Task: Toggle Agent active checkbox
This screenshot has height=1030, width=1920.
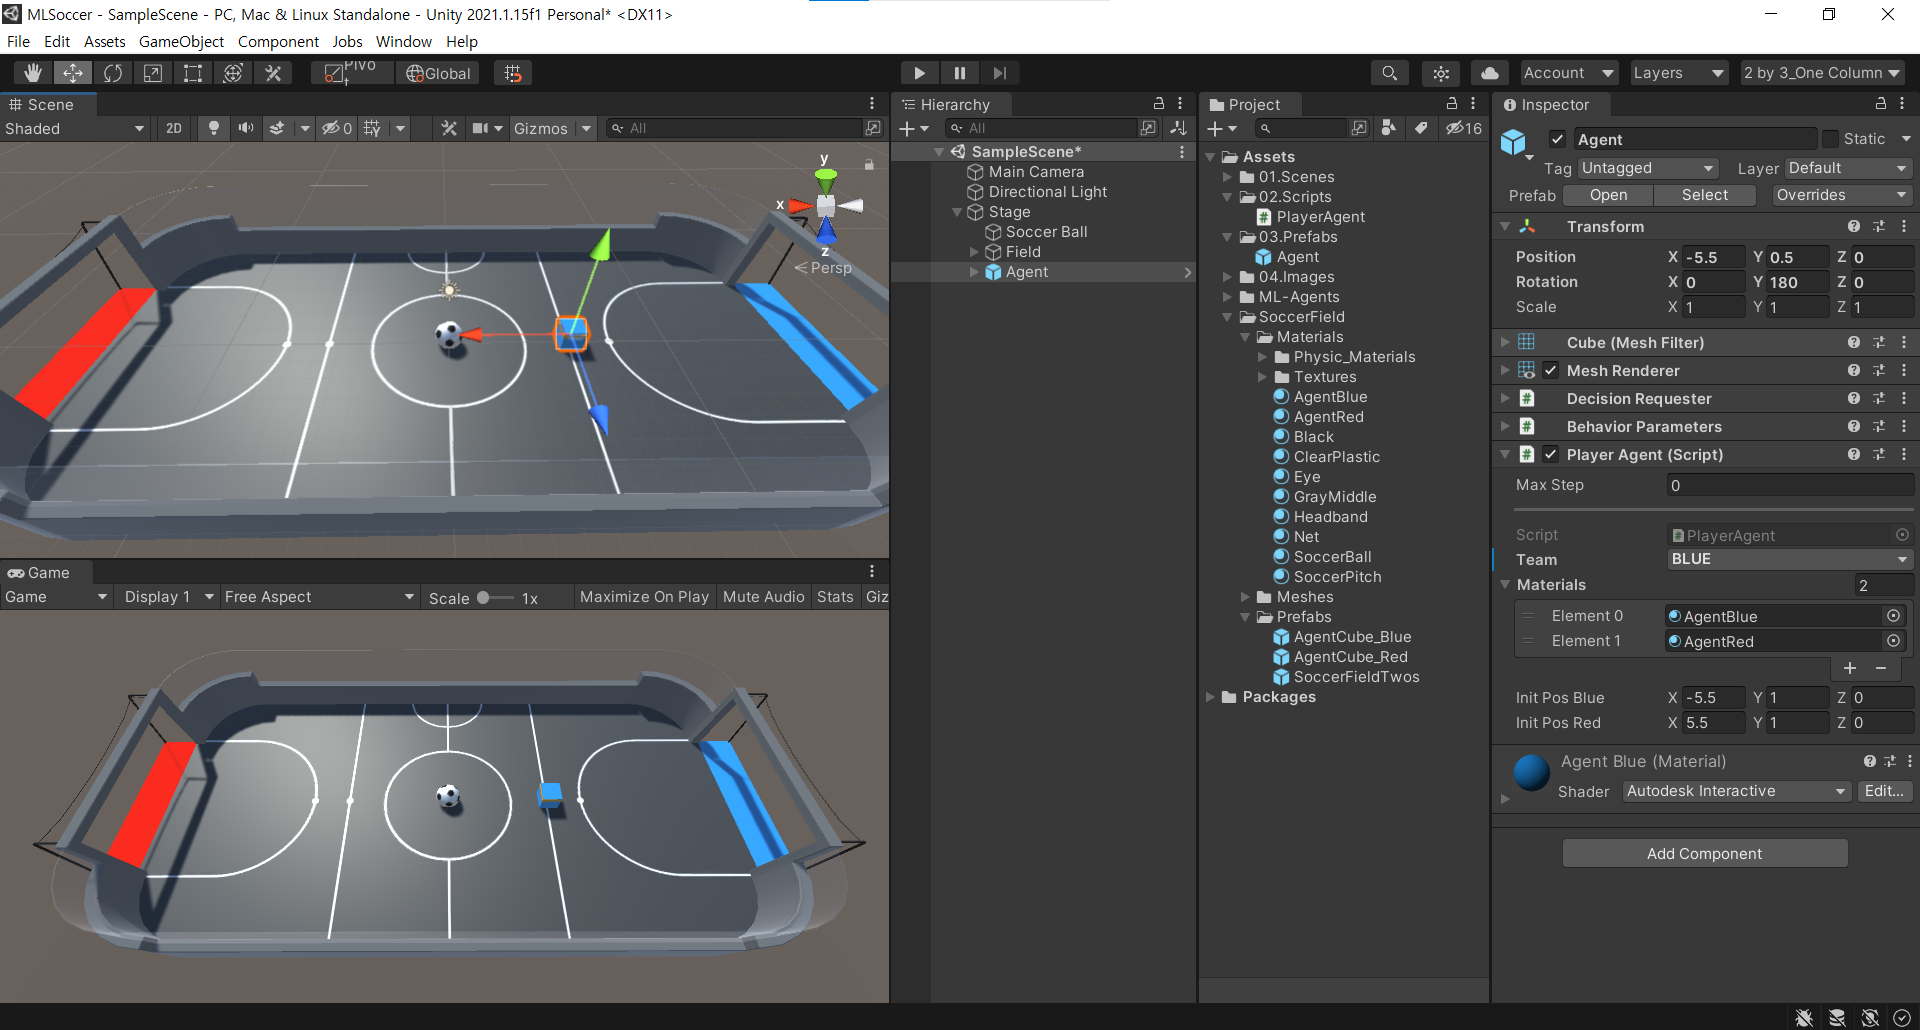Action: coord(1557,139)
